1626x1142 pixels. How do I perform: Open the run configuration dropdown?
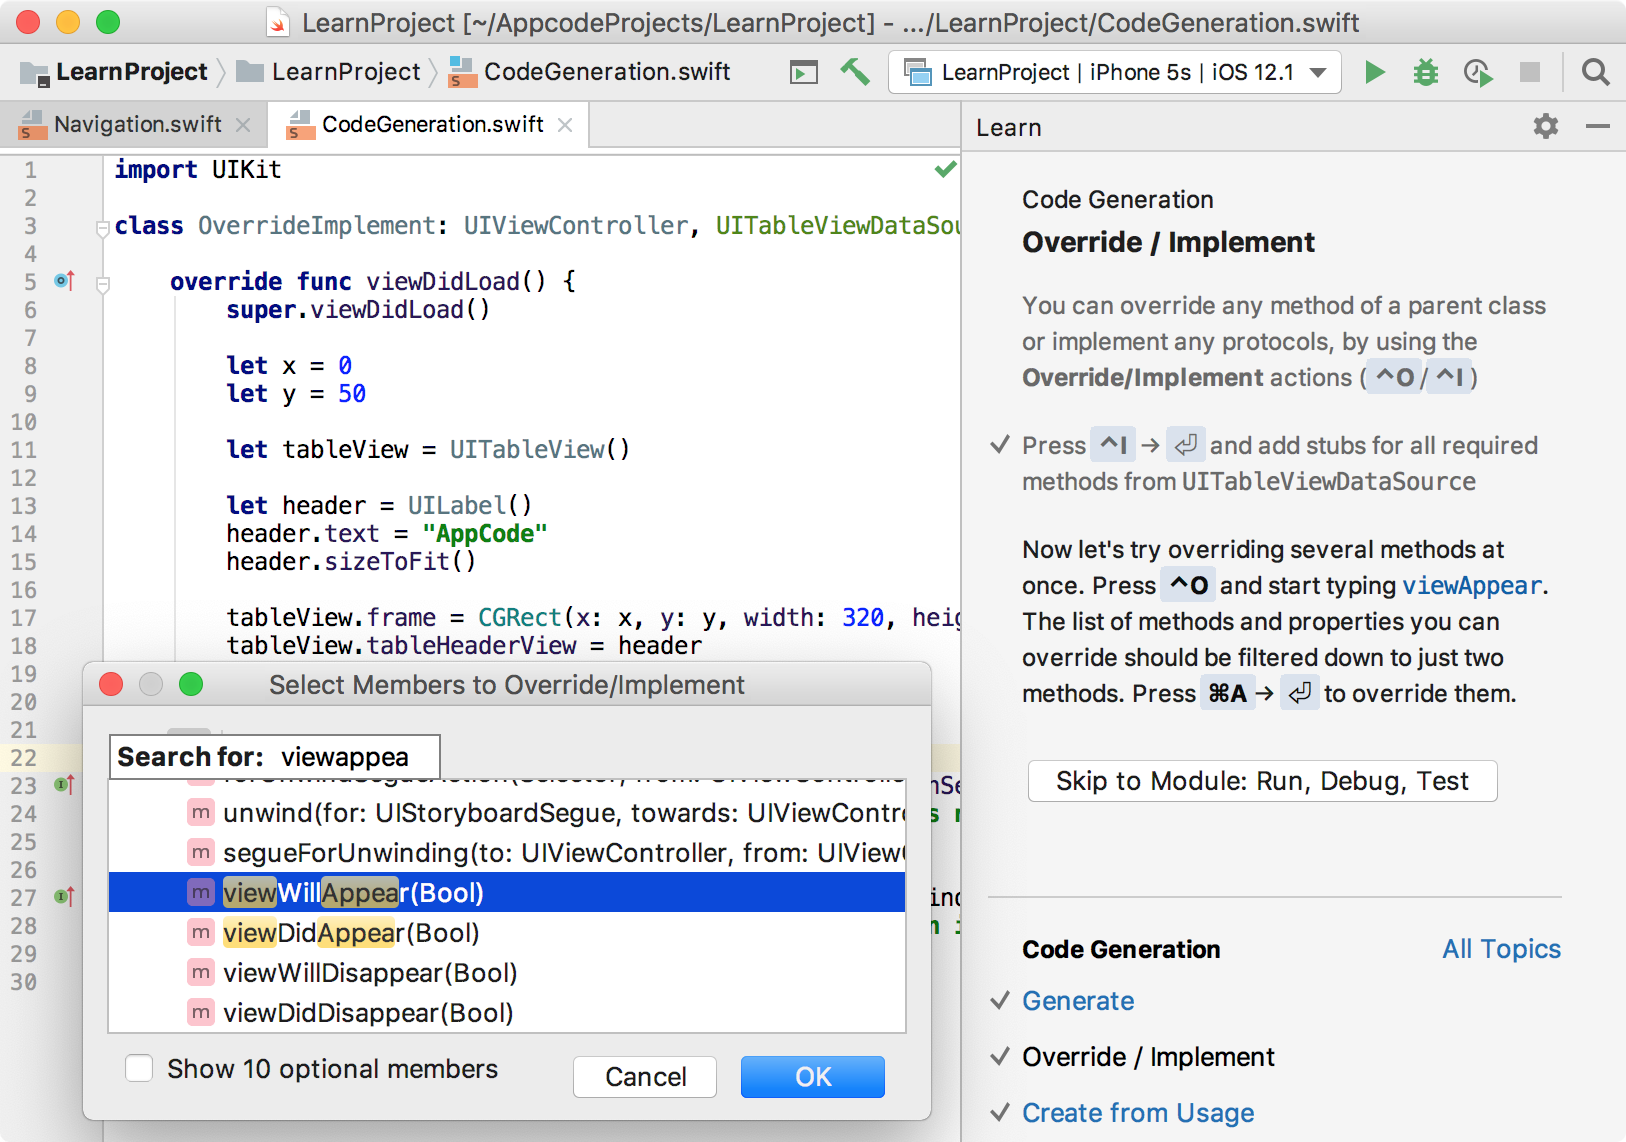pyautogui.click(x=1115, y=72)
